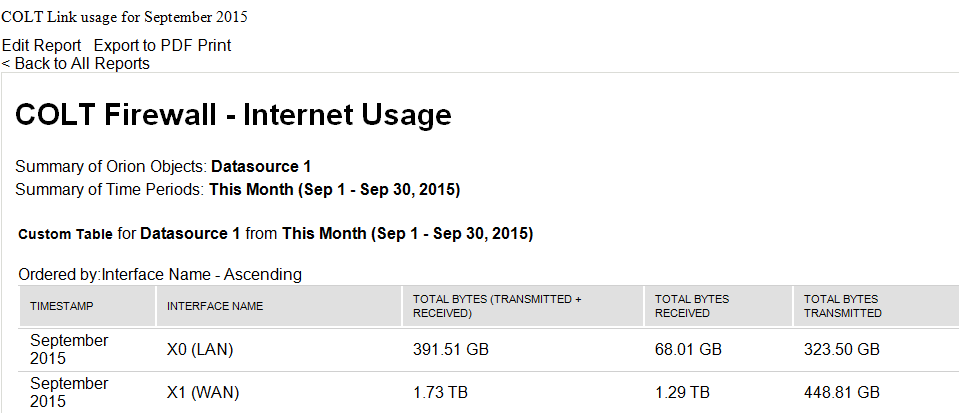The height and width of the screenshot is (413, 959).
Task: Click the COLT Firewall - Internet Usage heading
Action: (234, 116)
